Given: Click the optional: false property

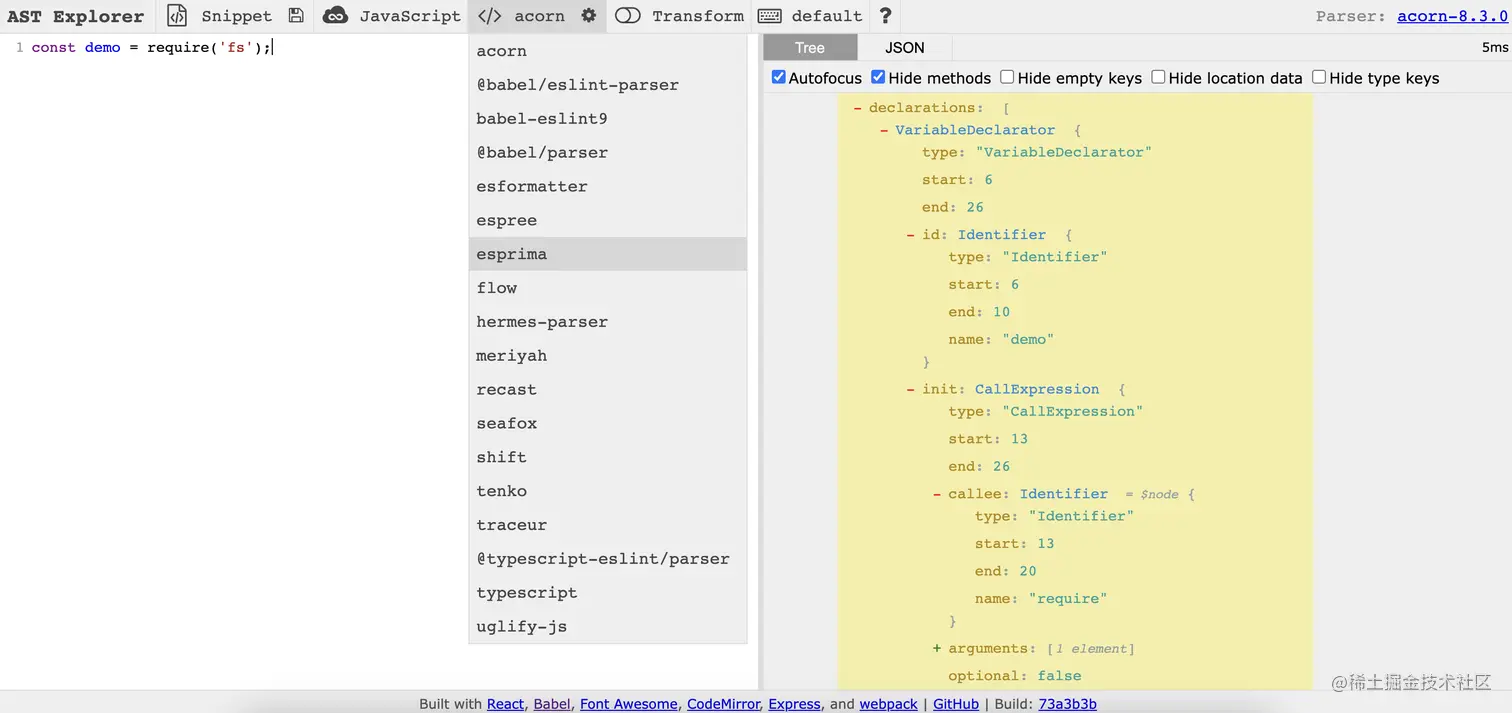Looking at the screenshot, I should 1015,676.
